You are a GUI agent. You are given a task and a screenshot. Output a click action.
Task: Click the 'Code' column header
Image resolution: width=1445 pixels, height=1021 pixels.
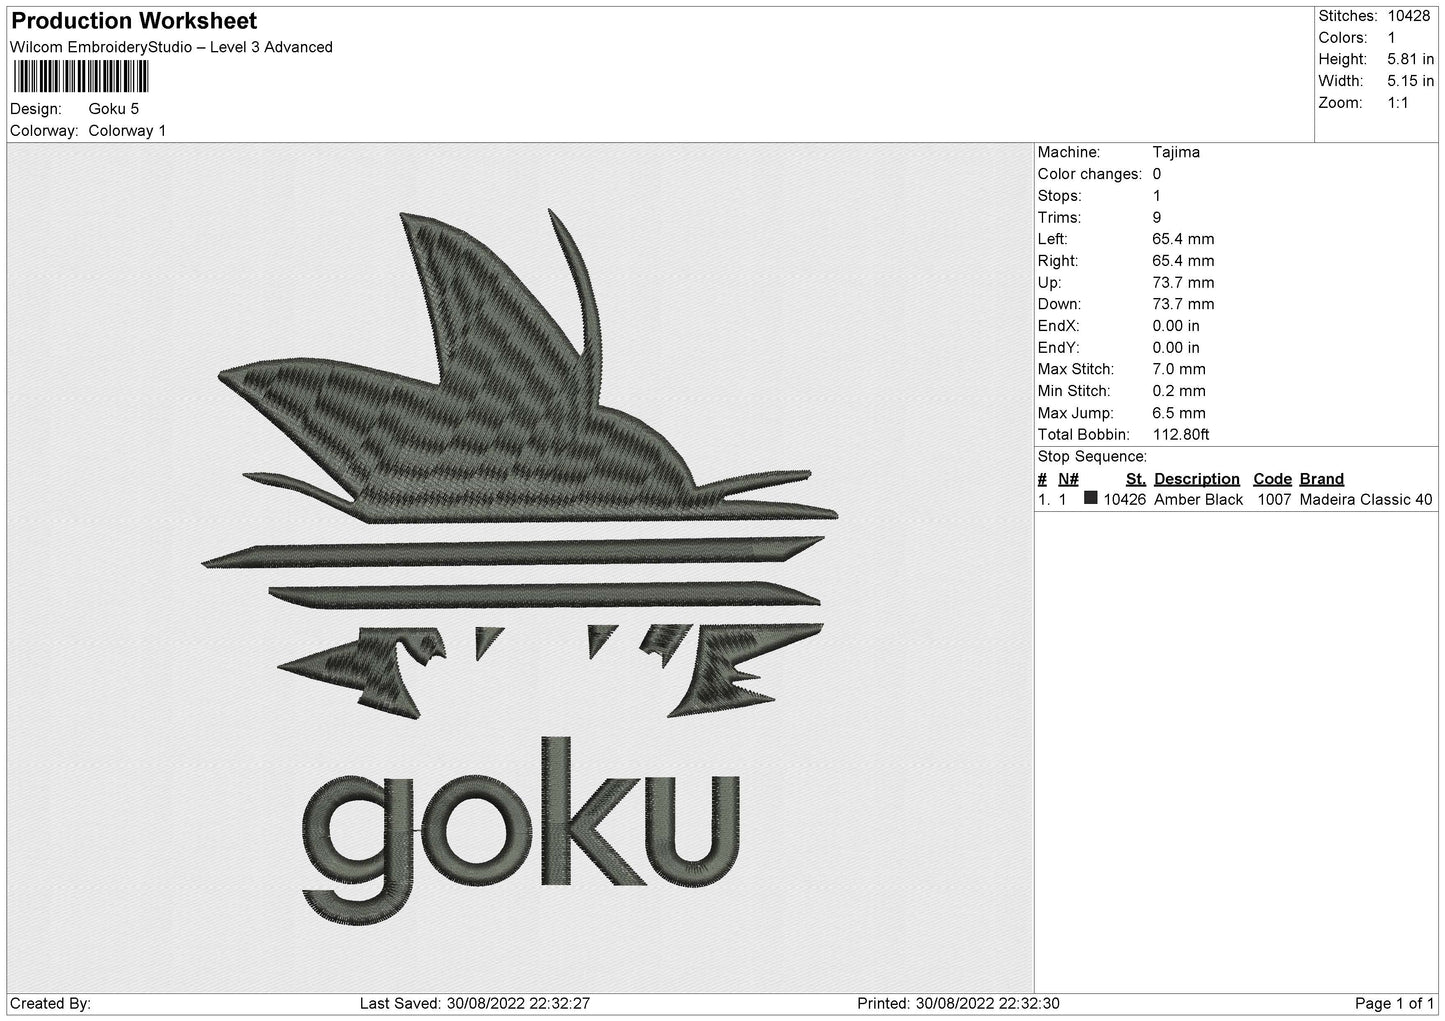[1272, 479]
